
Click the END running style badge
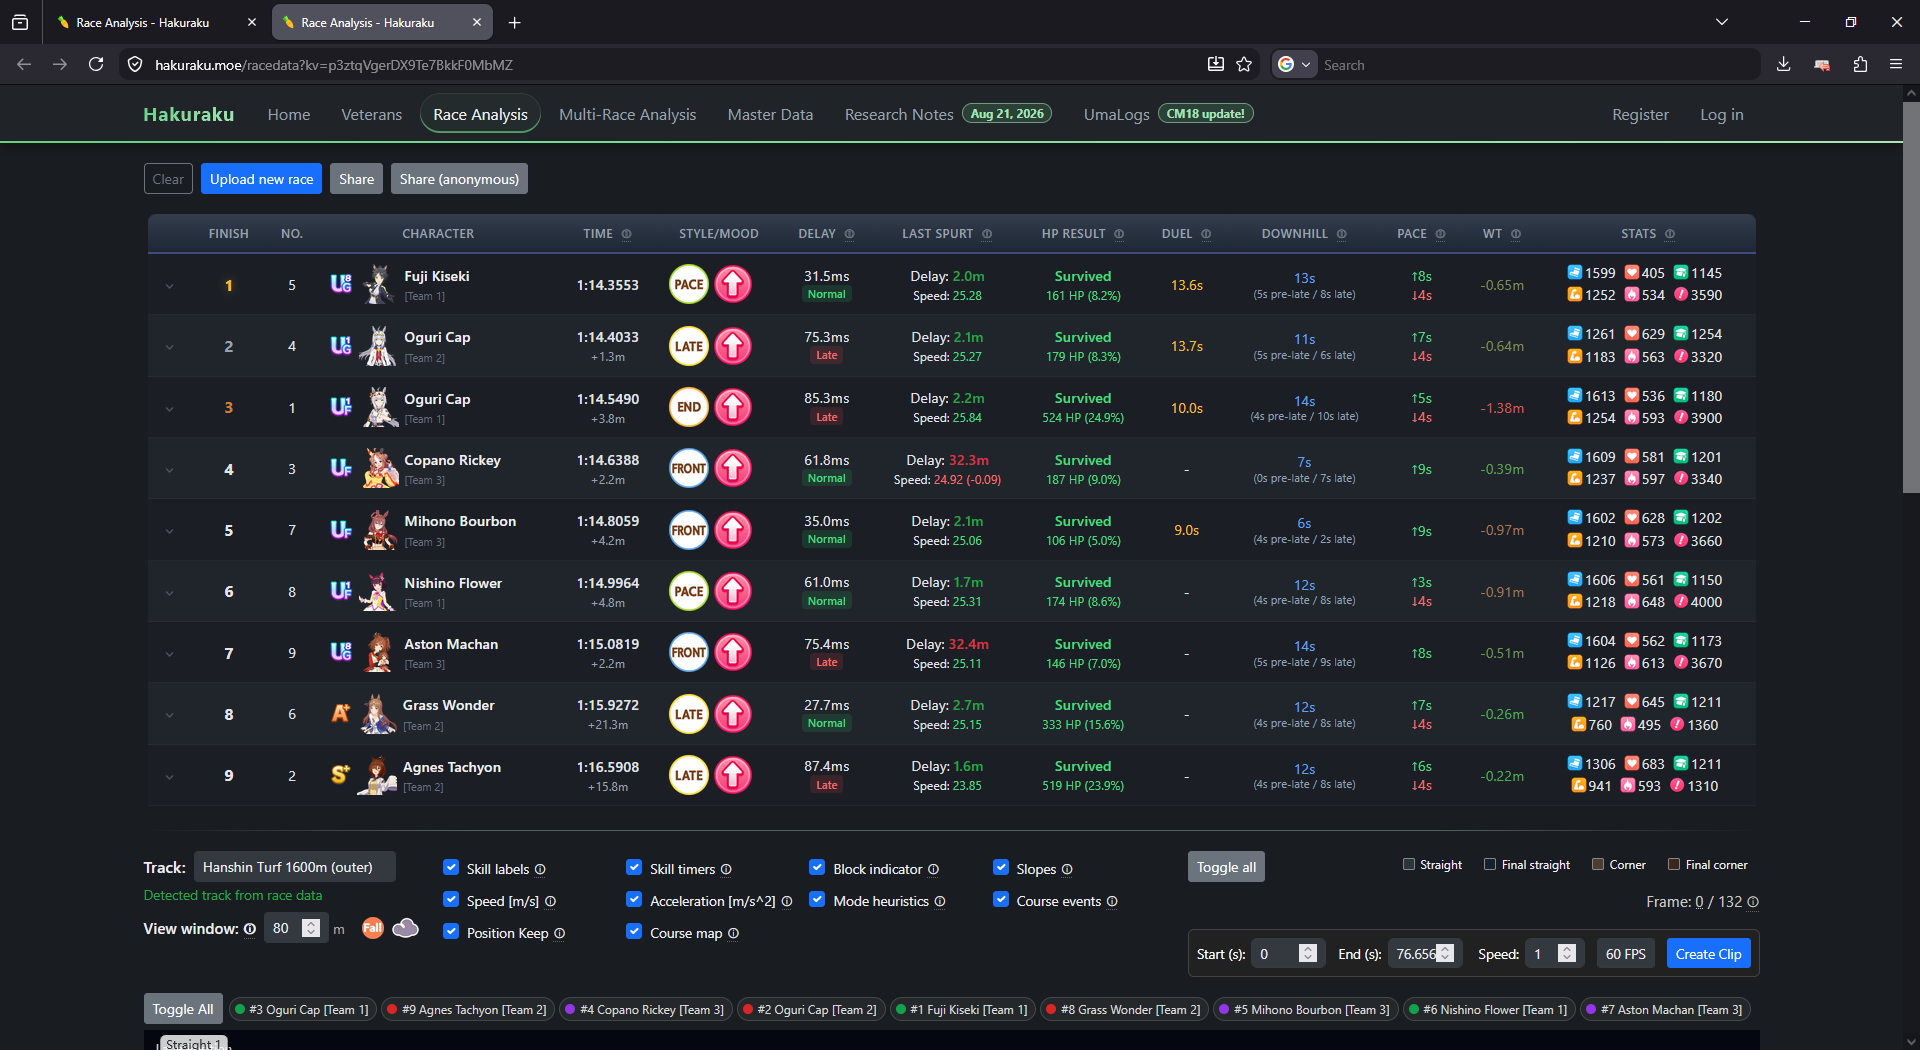point(689,407)
